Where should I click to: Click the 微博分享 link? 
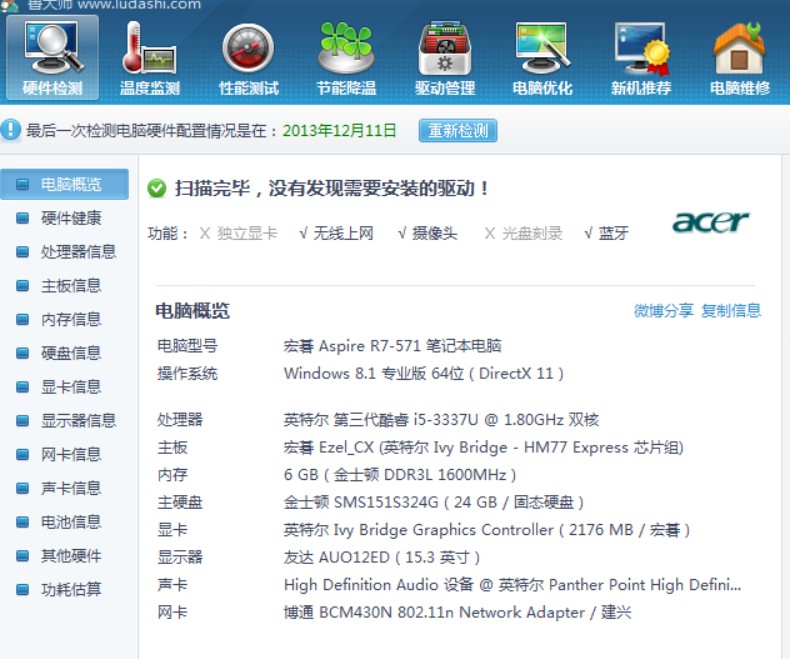(x=664, y=311)
